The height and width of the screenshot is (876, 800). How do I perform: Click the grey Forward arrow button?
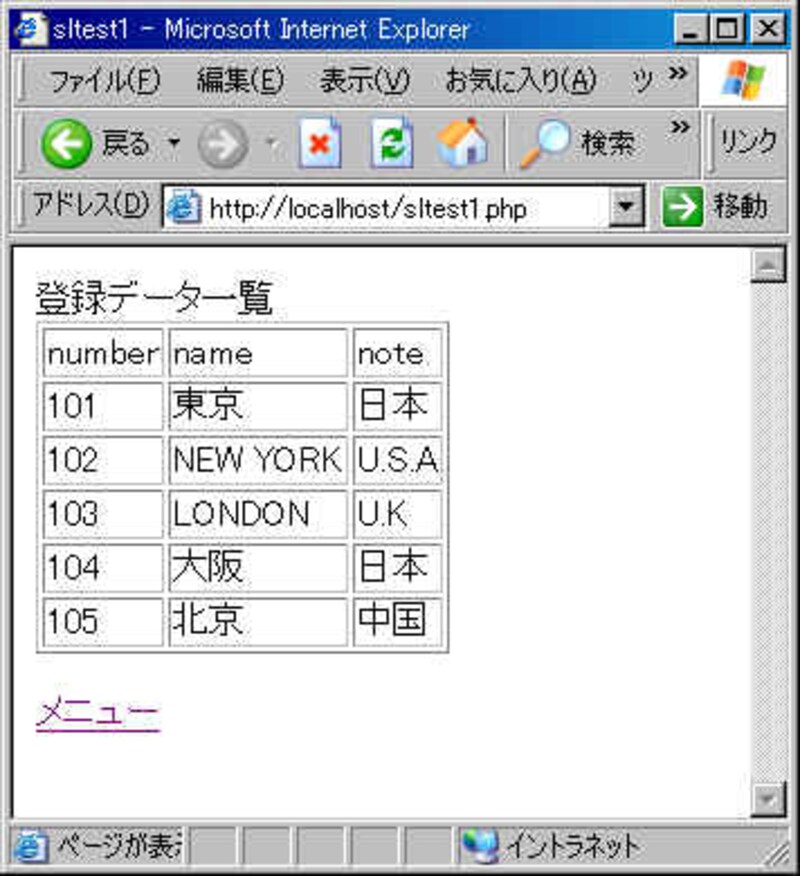pyautogui.click(x=223, y=145)
